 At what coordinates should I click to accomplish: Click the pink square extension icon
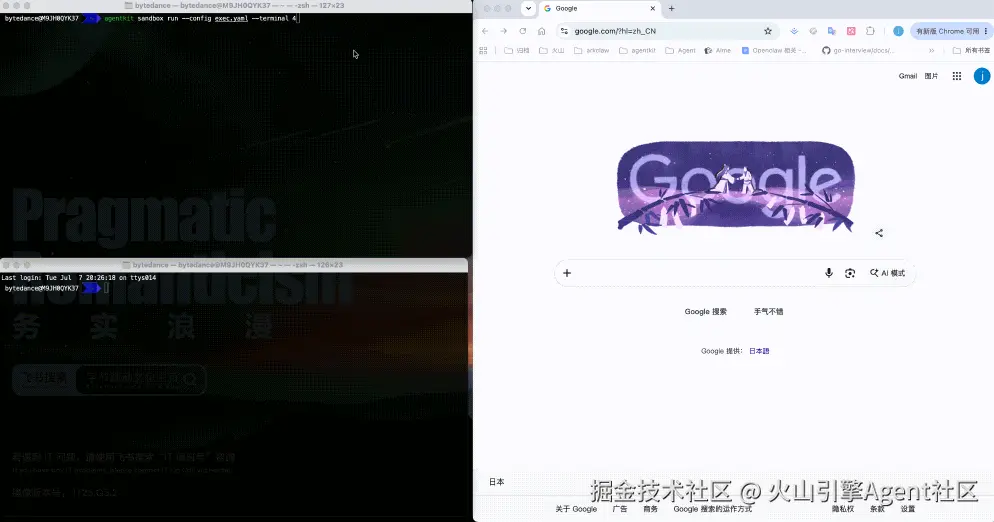tap(851, 31)
